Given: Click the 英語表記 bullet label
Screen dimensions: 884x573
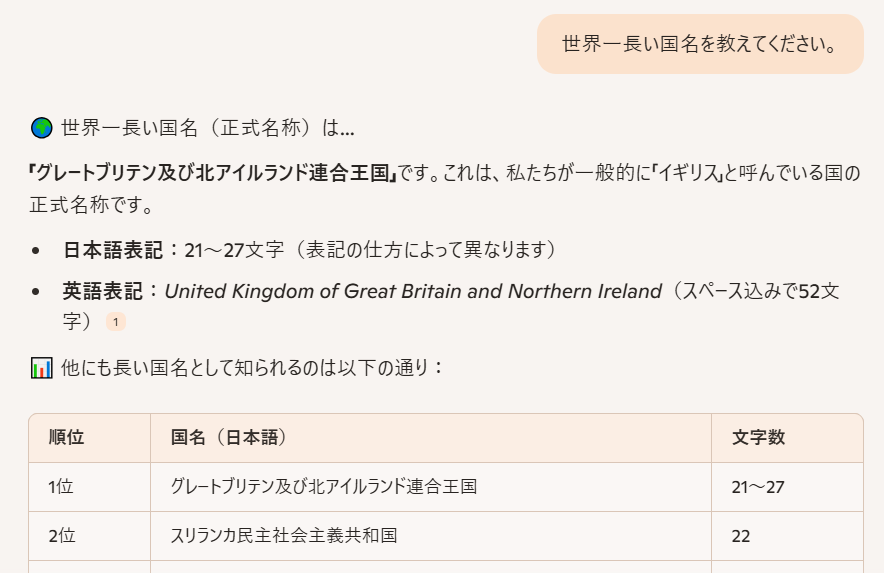Looking at the screenshot, I should (x=103, y=291).
